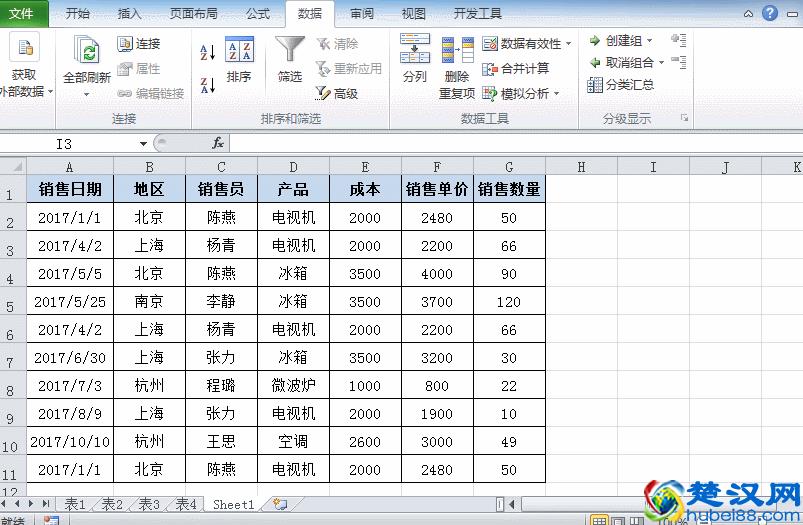Click 分列 text to columns
Image resolution: width=803 pixels, height=525 pixels.
click(415, 58)
